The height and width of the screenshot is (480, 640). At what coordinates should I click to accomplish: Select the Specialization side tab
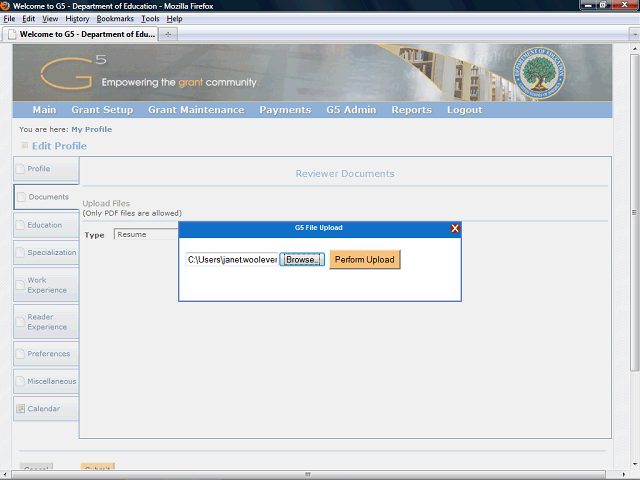pos(46,253)
